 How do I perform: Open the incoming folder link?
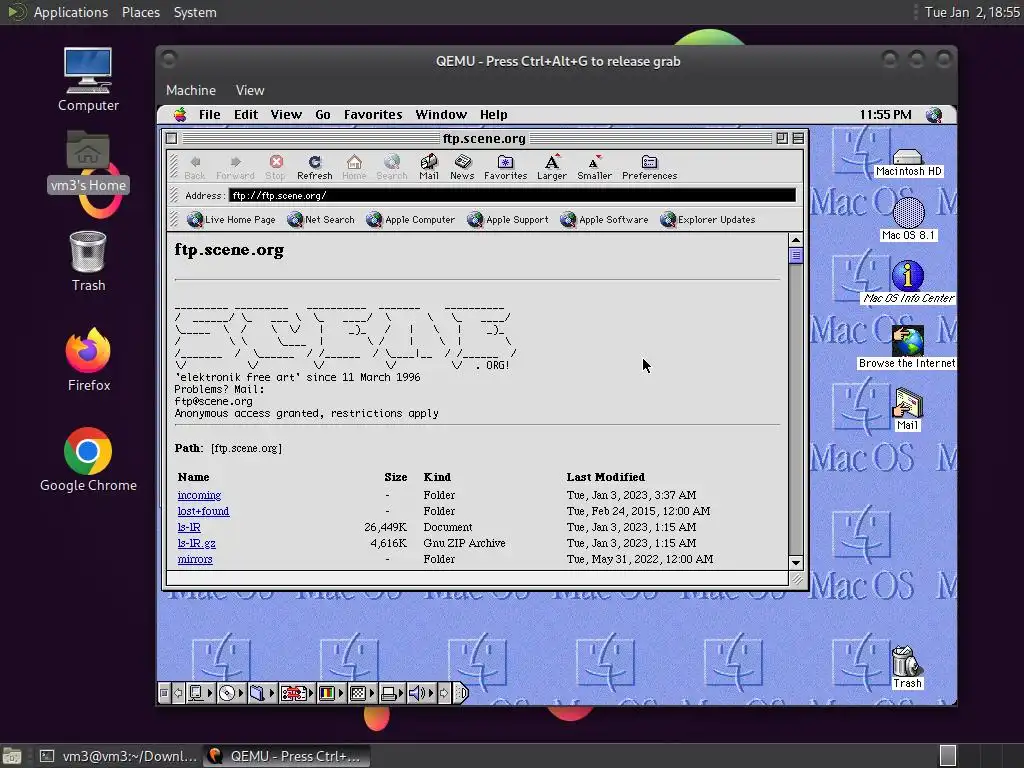click(x=199, y=495)
